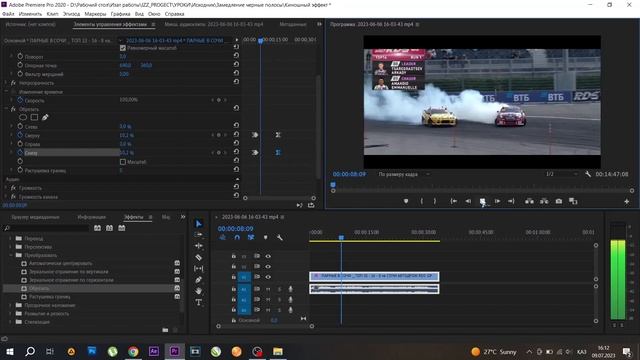The height and width of the screenshot is (360, 640).
Task: Switch to Информация tab
Action: tap(91, 217)
